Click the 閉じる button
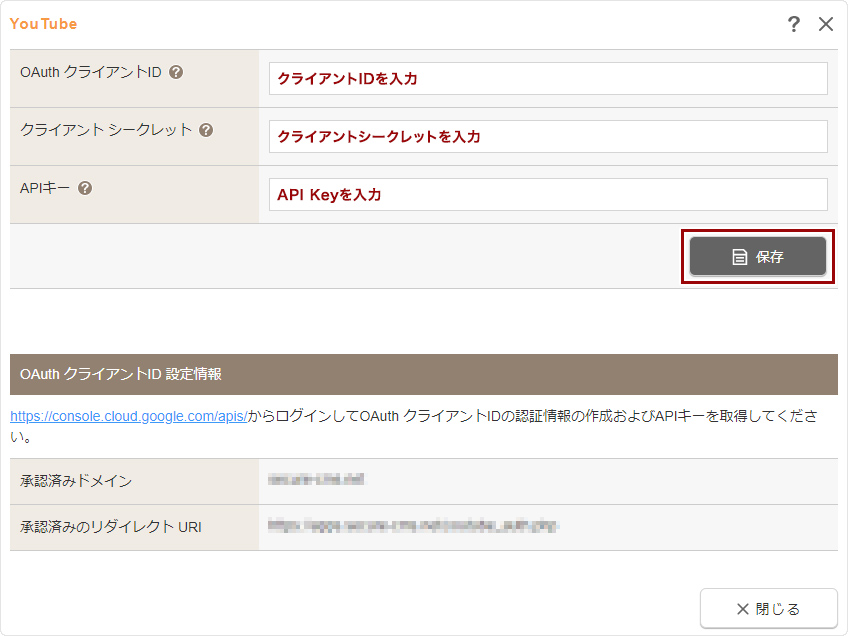The width and height of the screenshot is (848, 636). pyautogui.click(x=768, y=609)
